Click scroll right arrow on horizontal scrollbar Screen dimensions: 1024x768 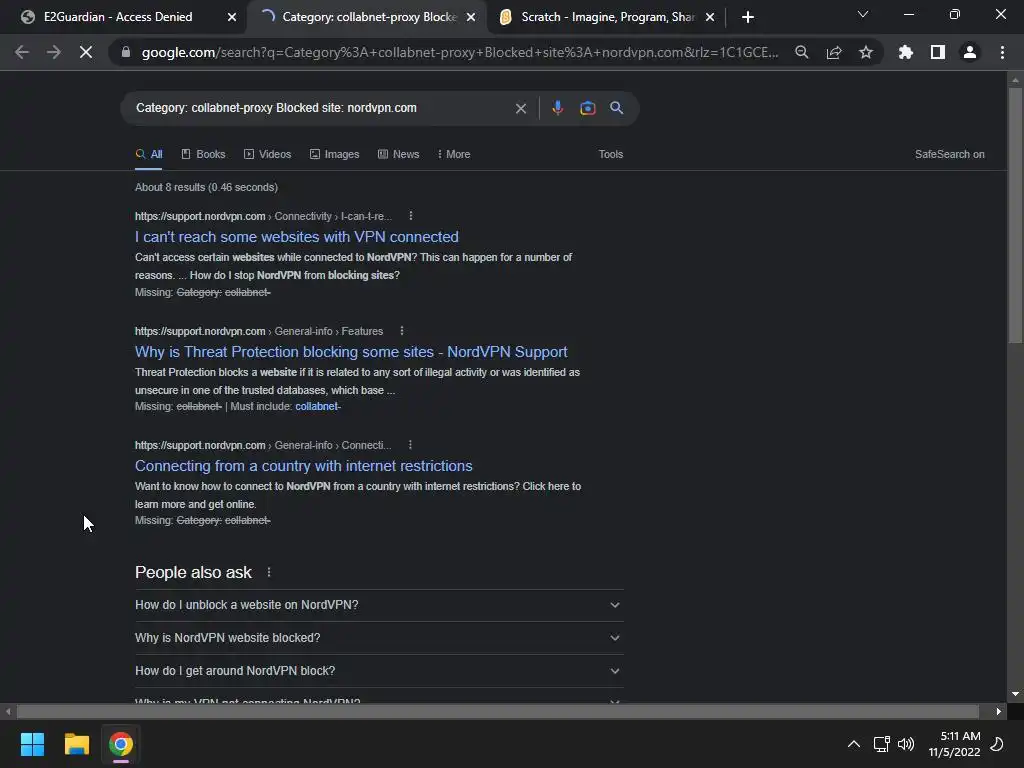point(999,711)
